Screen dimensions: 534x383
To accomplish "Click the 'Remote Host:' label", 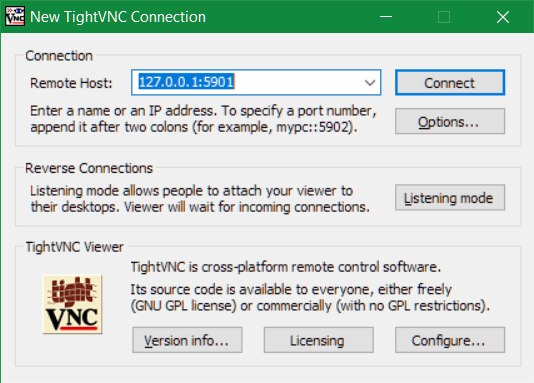I will click(71, 83).
